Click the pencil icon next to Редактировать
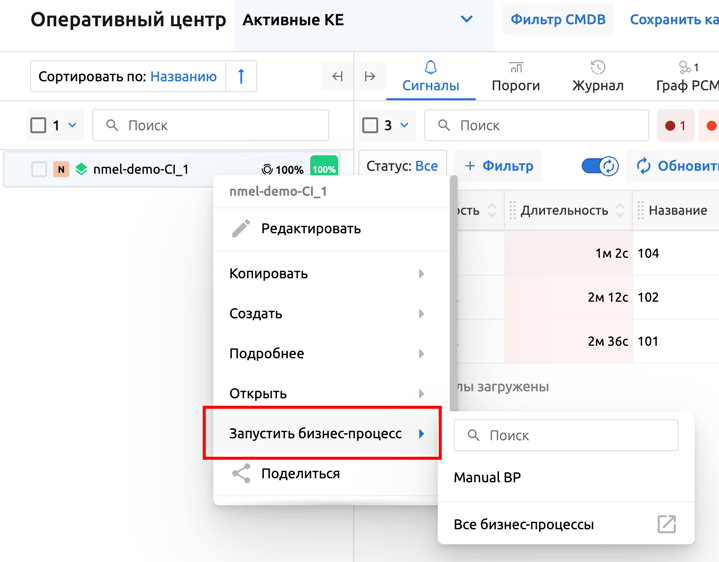719x562 pixels. click(241, 229)
